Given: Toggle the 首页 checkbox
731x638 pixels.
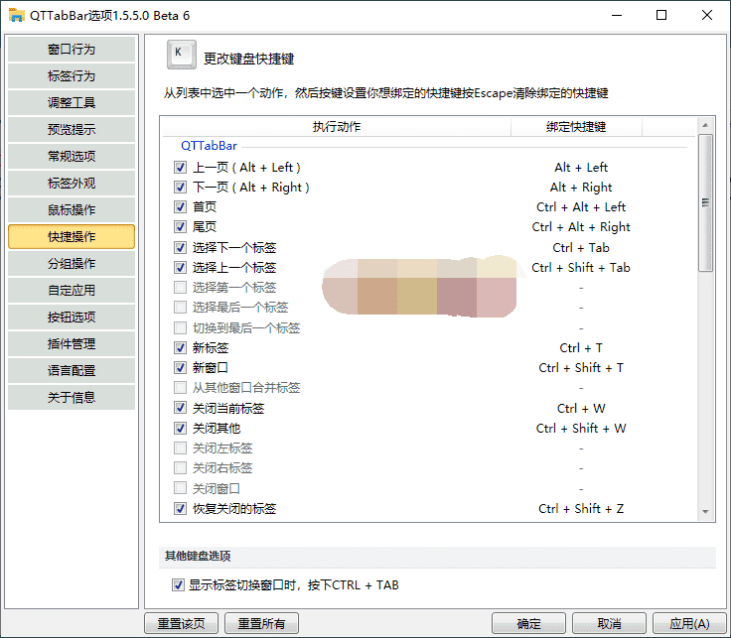Looking at the screenshot, I should pos(180,207).
